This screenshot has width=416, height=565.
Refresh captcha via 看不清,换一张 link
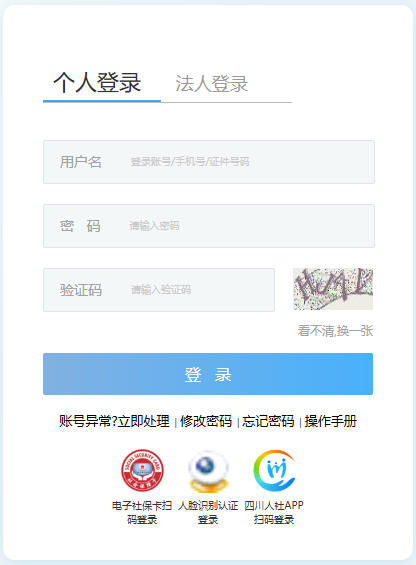[x=335, y=330]
